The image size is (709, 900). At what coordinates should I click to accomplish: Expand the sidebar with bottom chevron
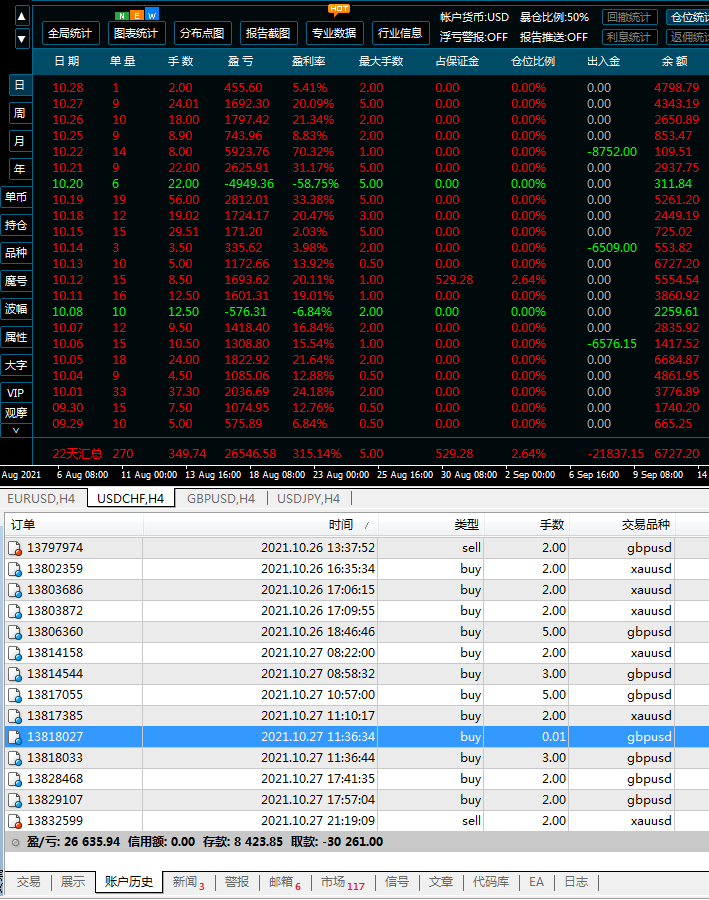coord(16,430)
